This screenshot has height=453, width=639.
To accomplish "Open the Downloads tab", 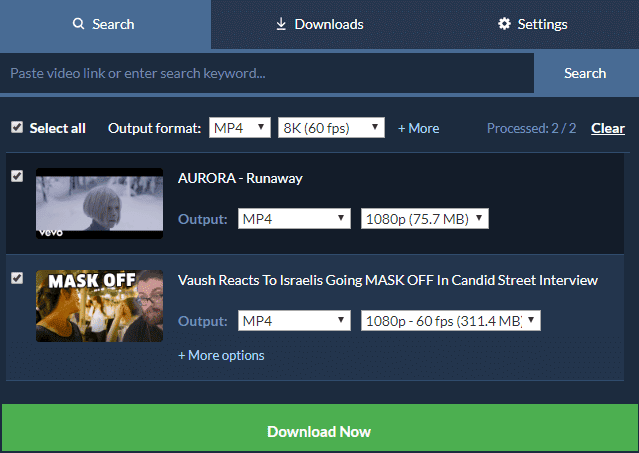I will [320, 24].
